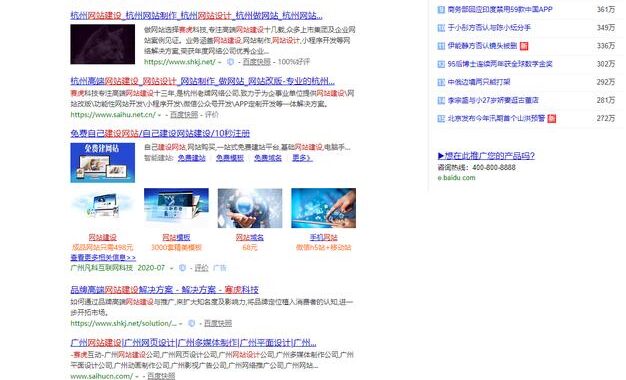The image size is (626, 380).
Task: Click the rank icon beside the 292万 topic
Action: (441, 82)
